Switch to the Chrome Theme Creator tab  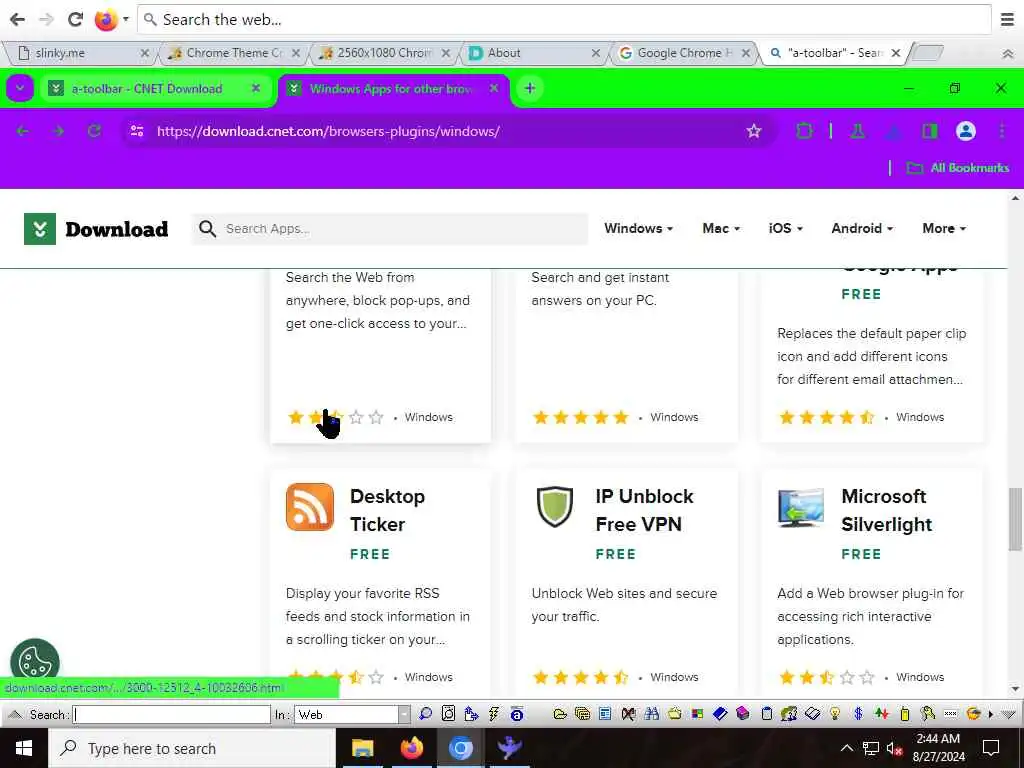point(232,53)
